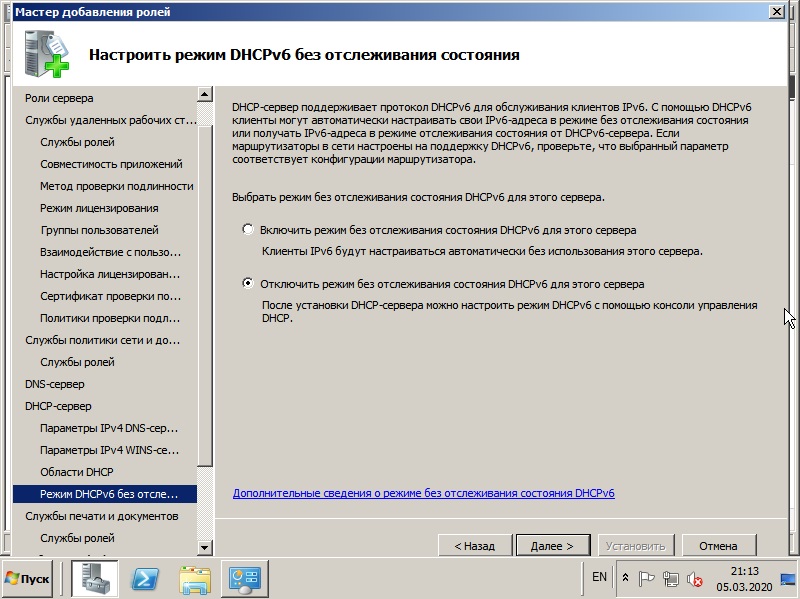Select Режим DHCPv6 без отсле... step

[105, 493]
